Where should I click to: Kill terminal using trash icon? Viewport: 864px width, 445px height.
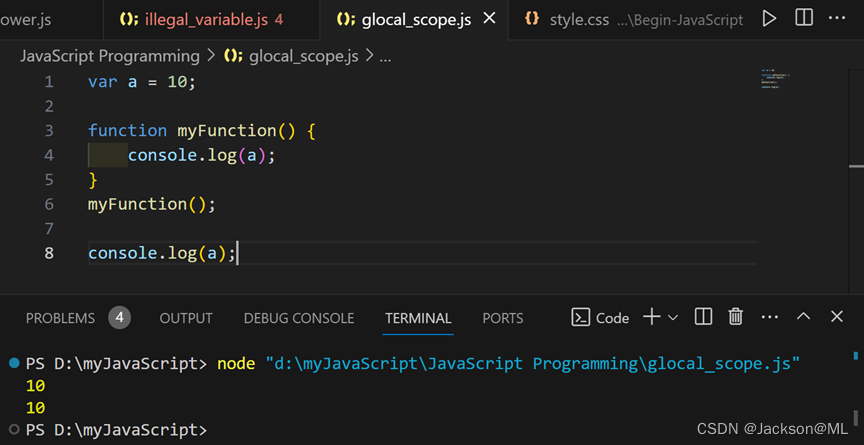pyautogui.click(x=736, y=317)
